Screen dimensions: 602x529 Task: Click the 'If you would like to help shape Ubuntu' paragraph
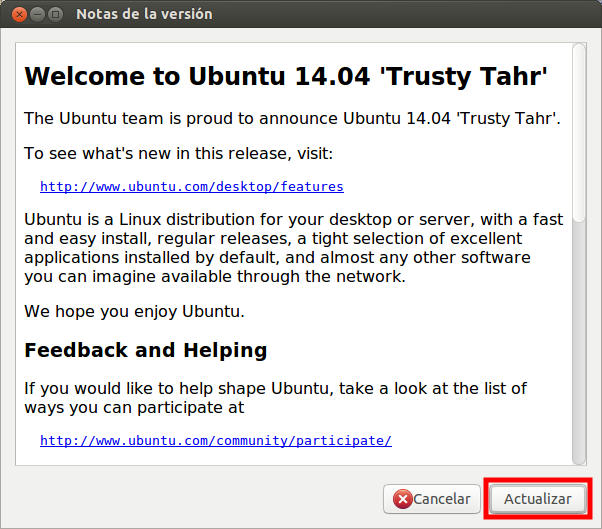(275, 398)
